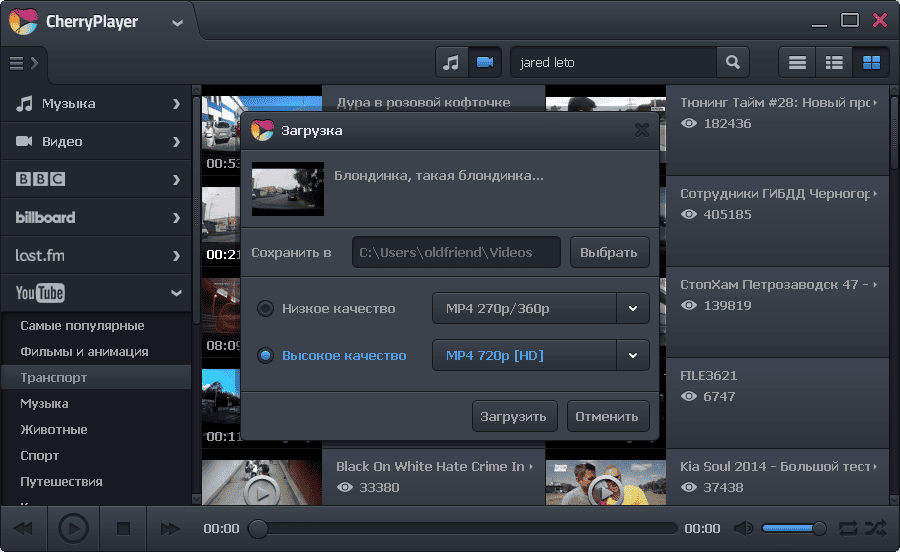Click the Загрузить button
The width and height of the screenshot is (900, 552).
tap(514, 416)
